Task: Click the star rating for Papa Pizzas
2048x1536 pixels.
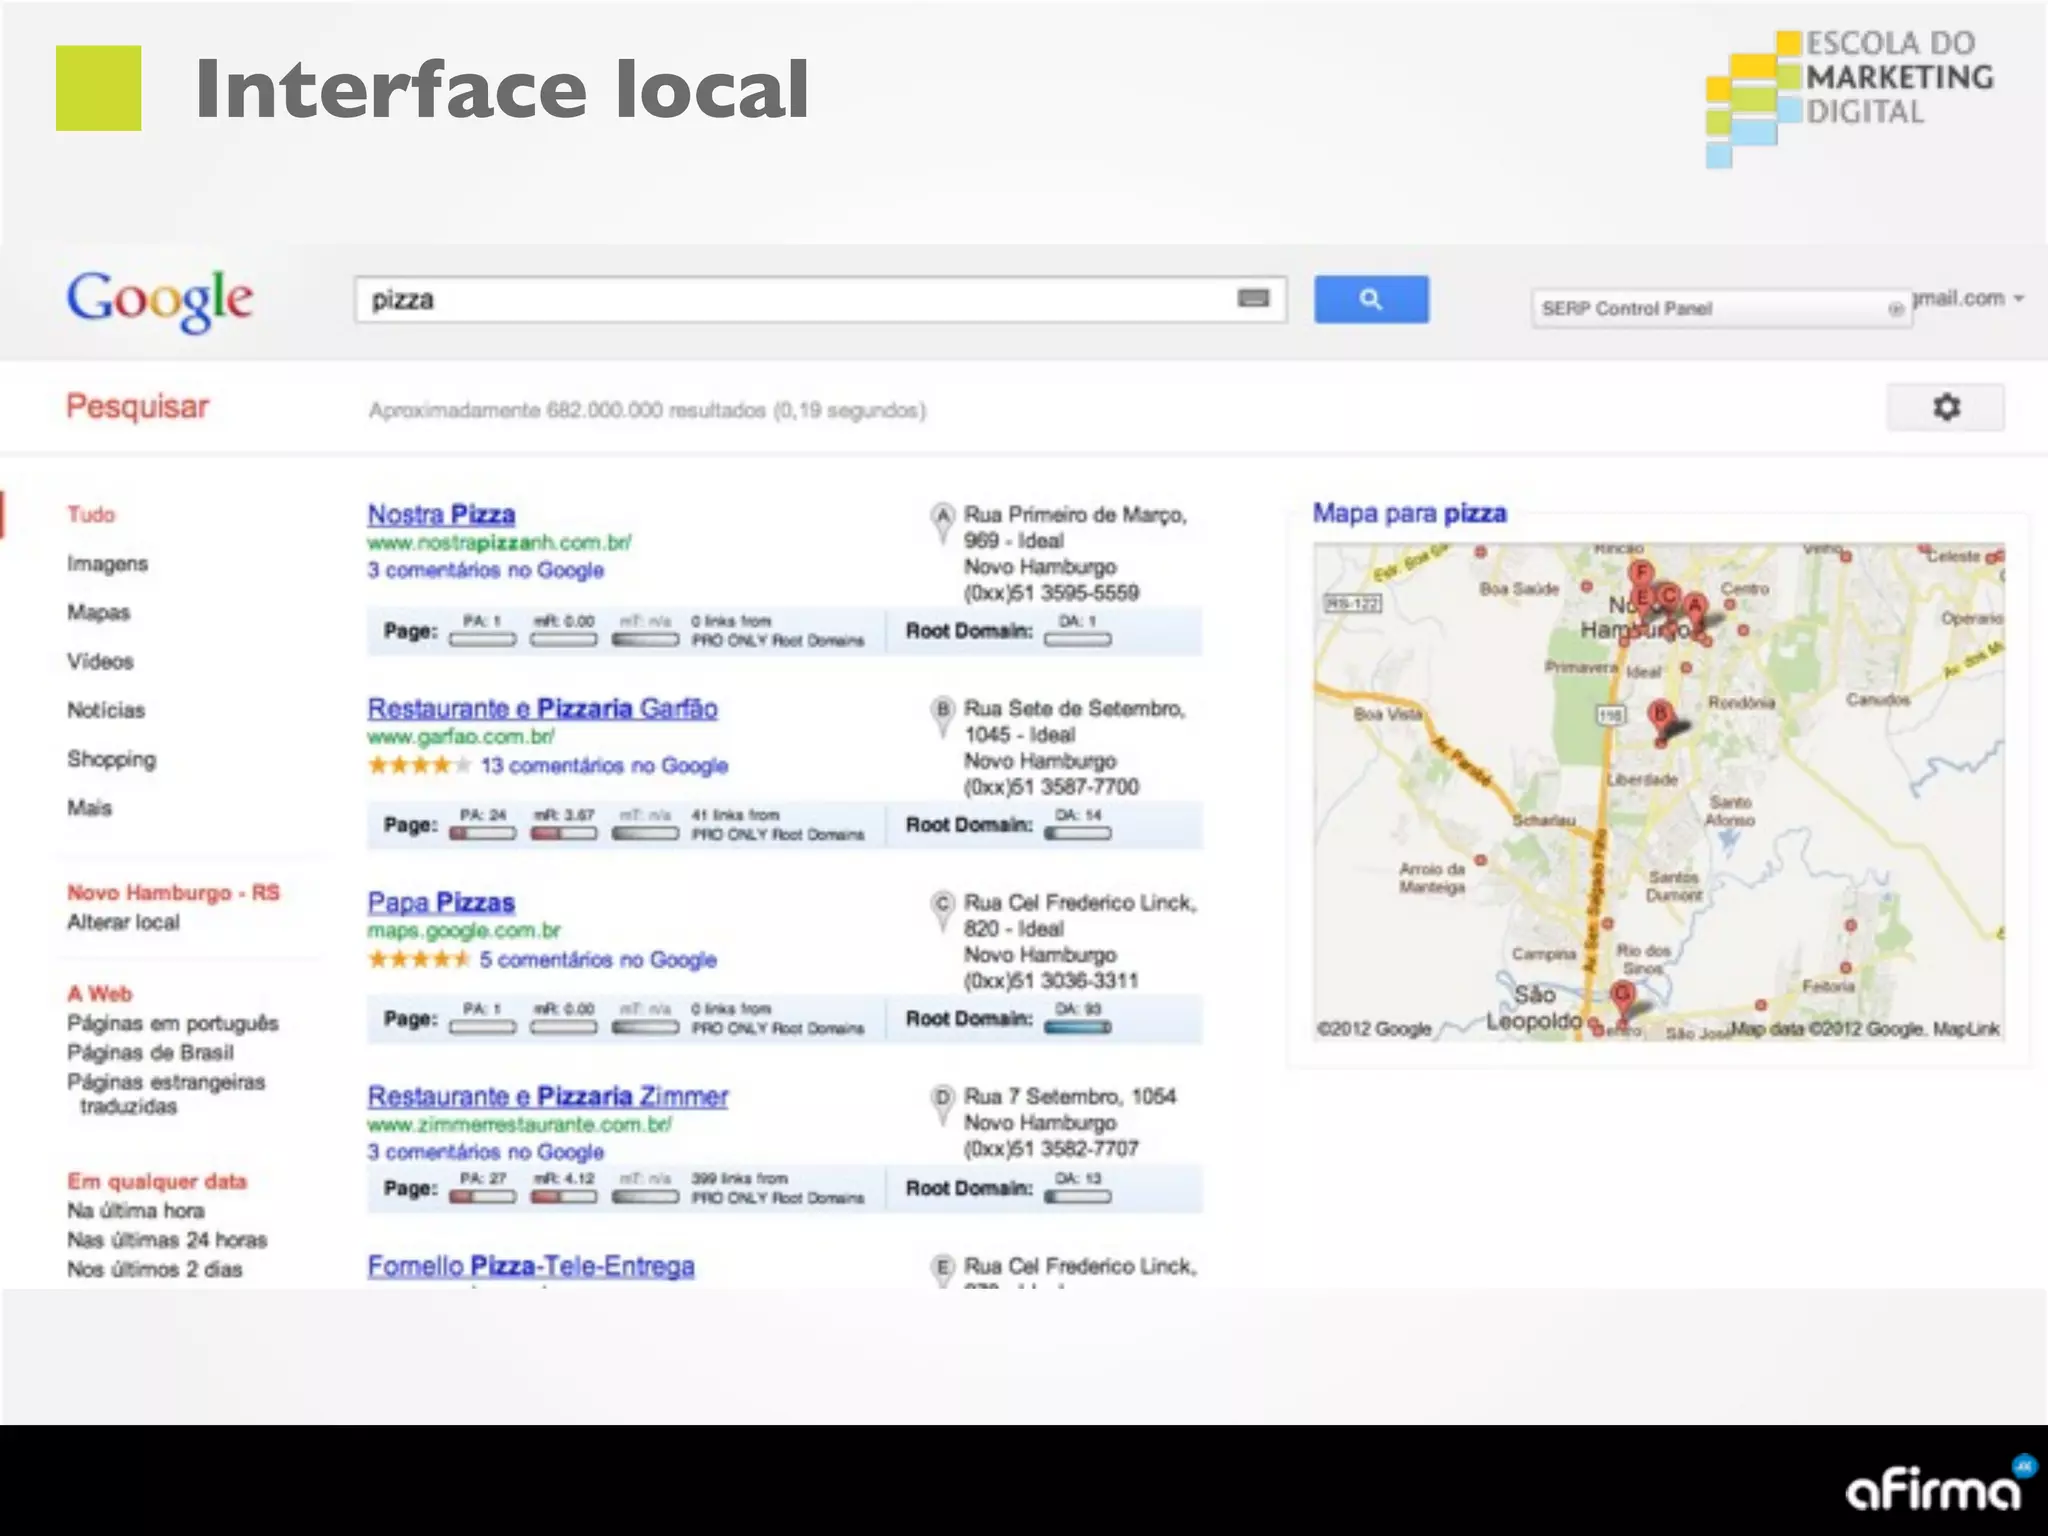Action: (419, 960)
